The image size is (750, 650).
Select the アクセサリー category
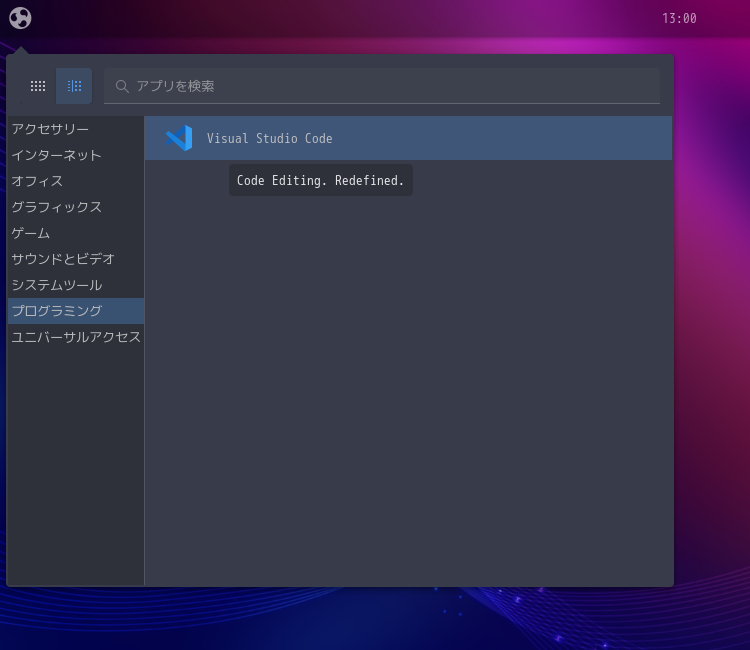click(76, 129)
